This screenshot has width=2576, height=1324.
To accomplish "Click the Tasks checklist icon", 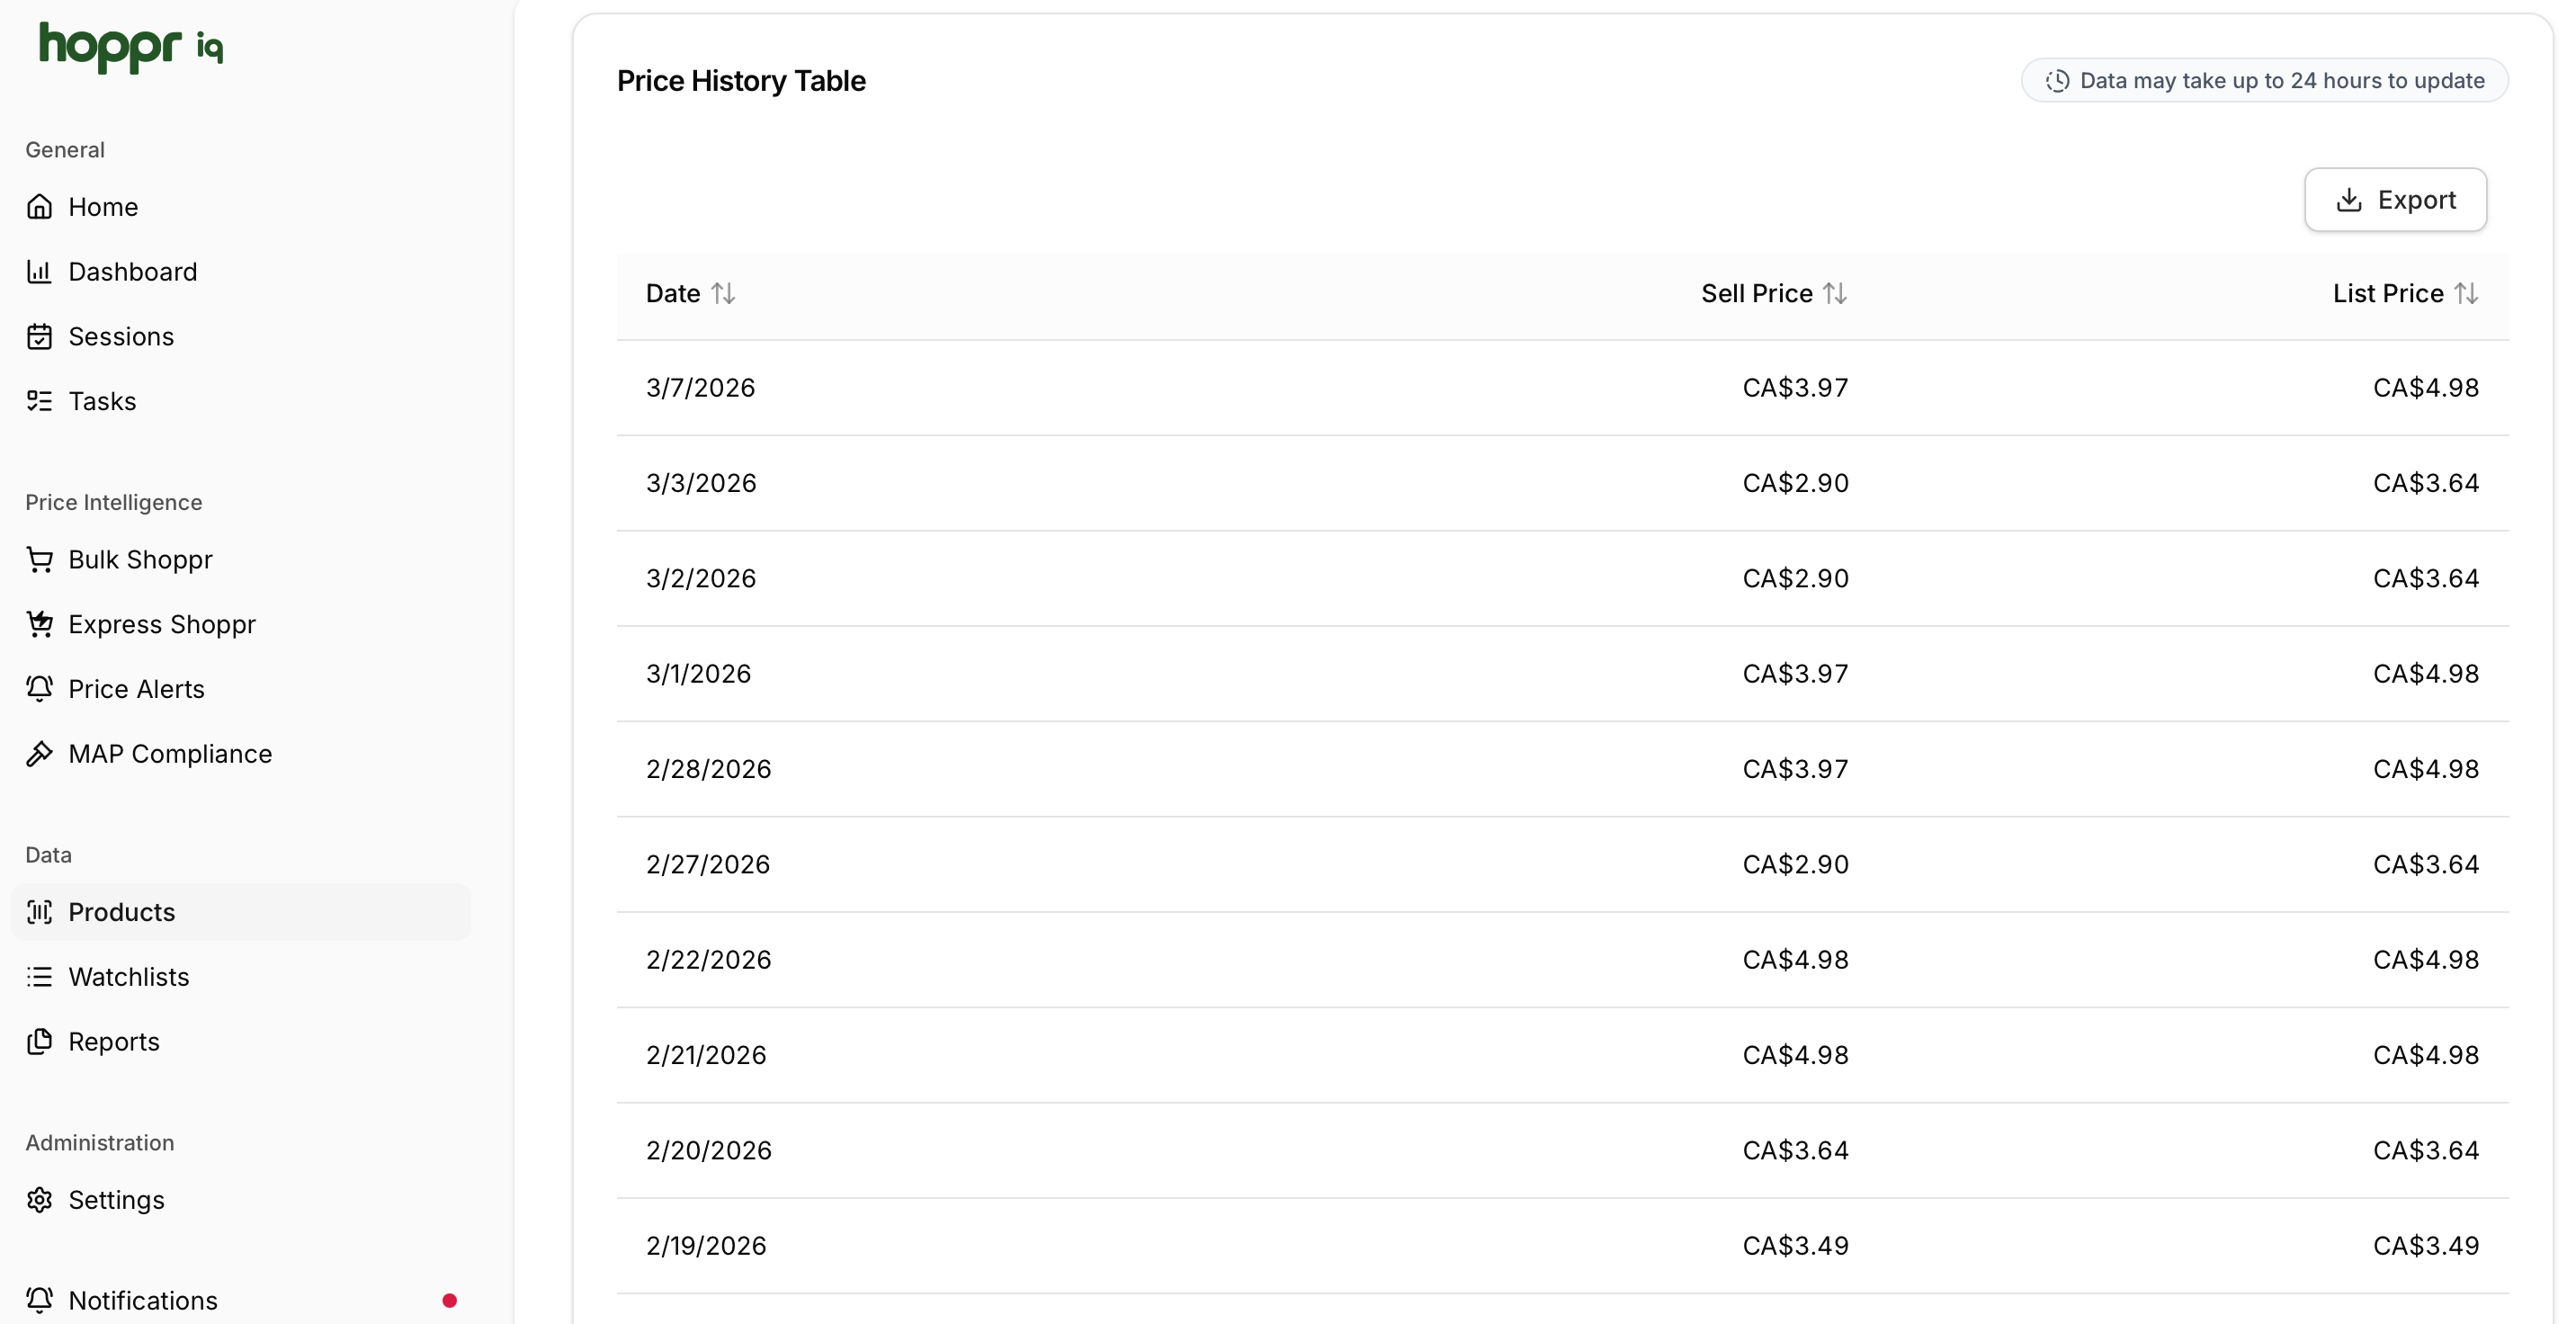I will click(x=39, y=401).
